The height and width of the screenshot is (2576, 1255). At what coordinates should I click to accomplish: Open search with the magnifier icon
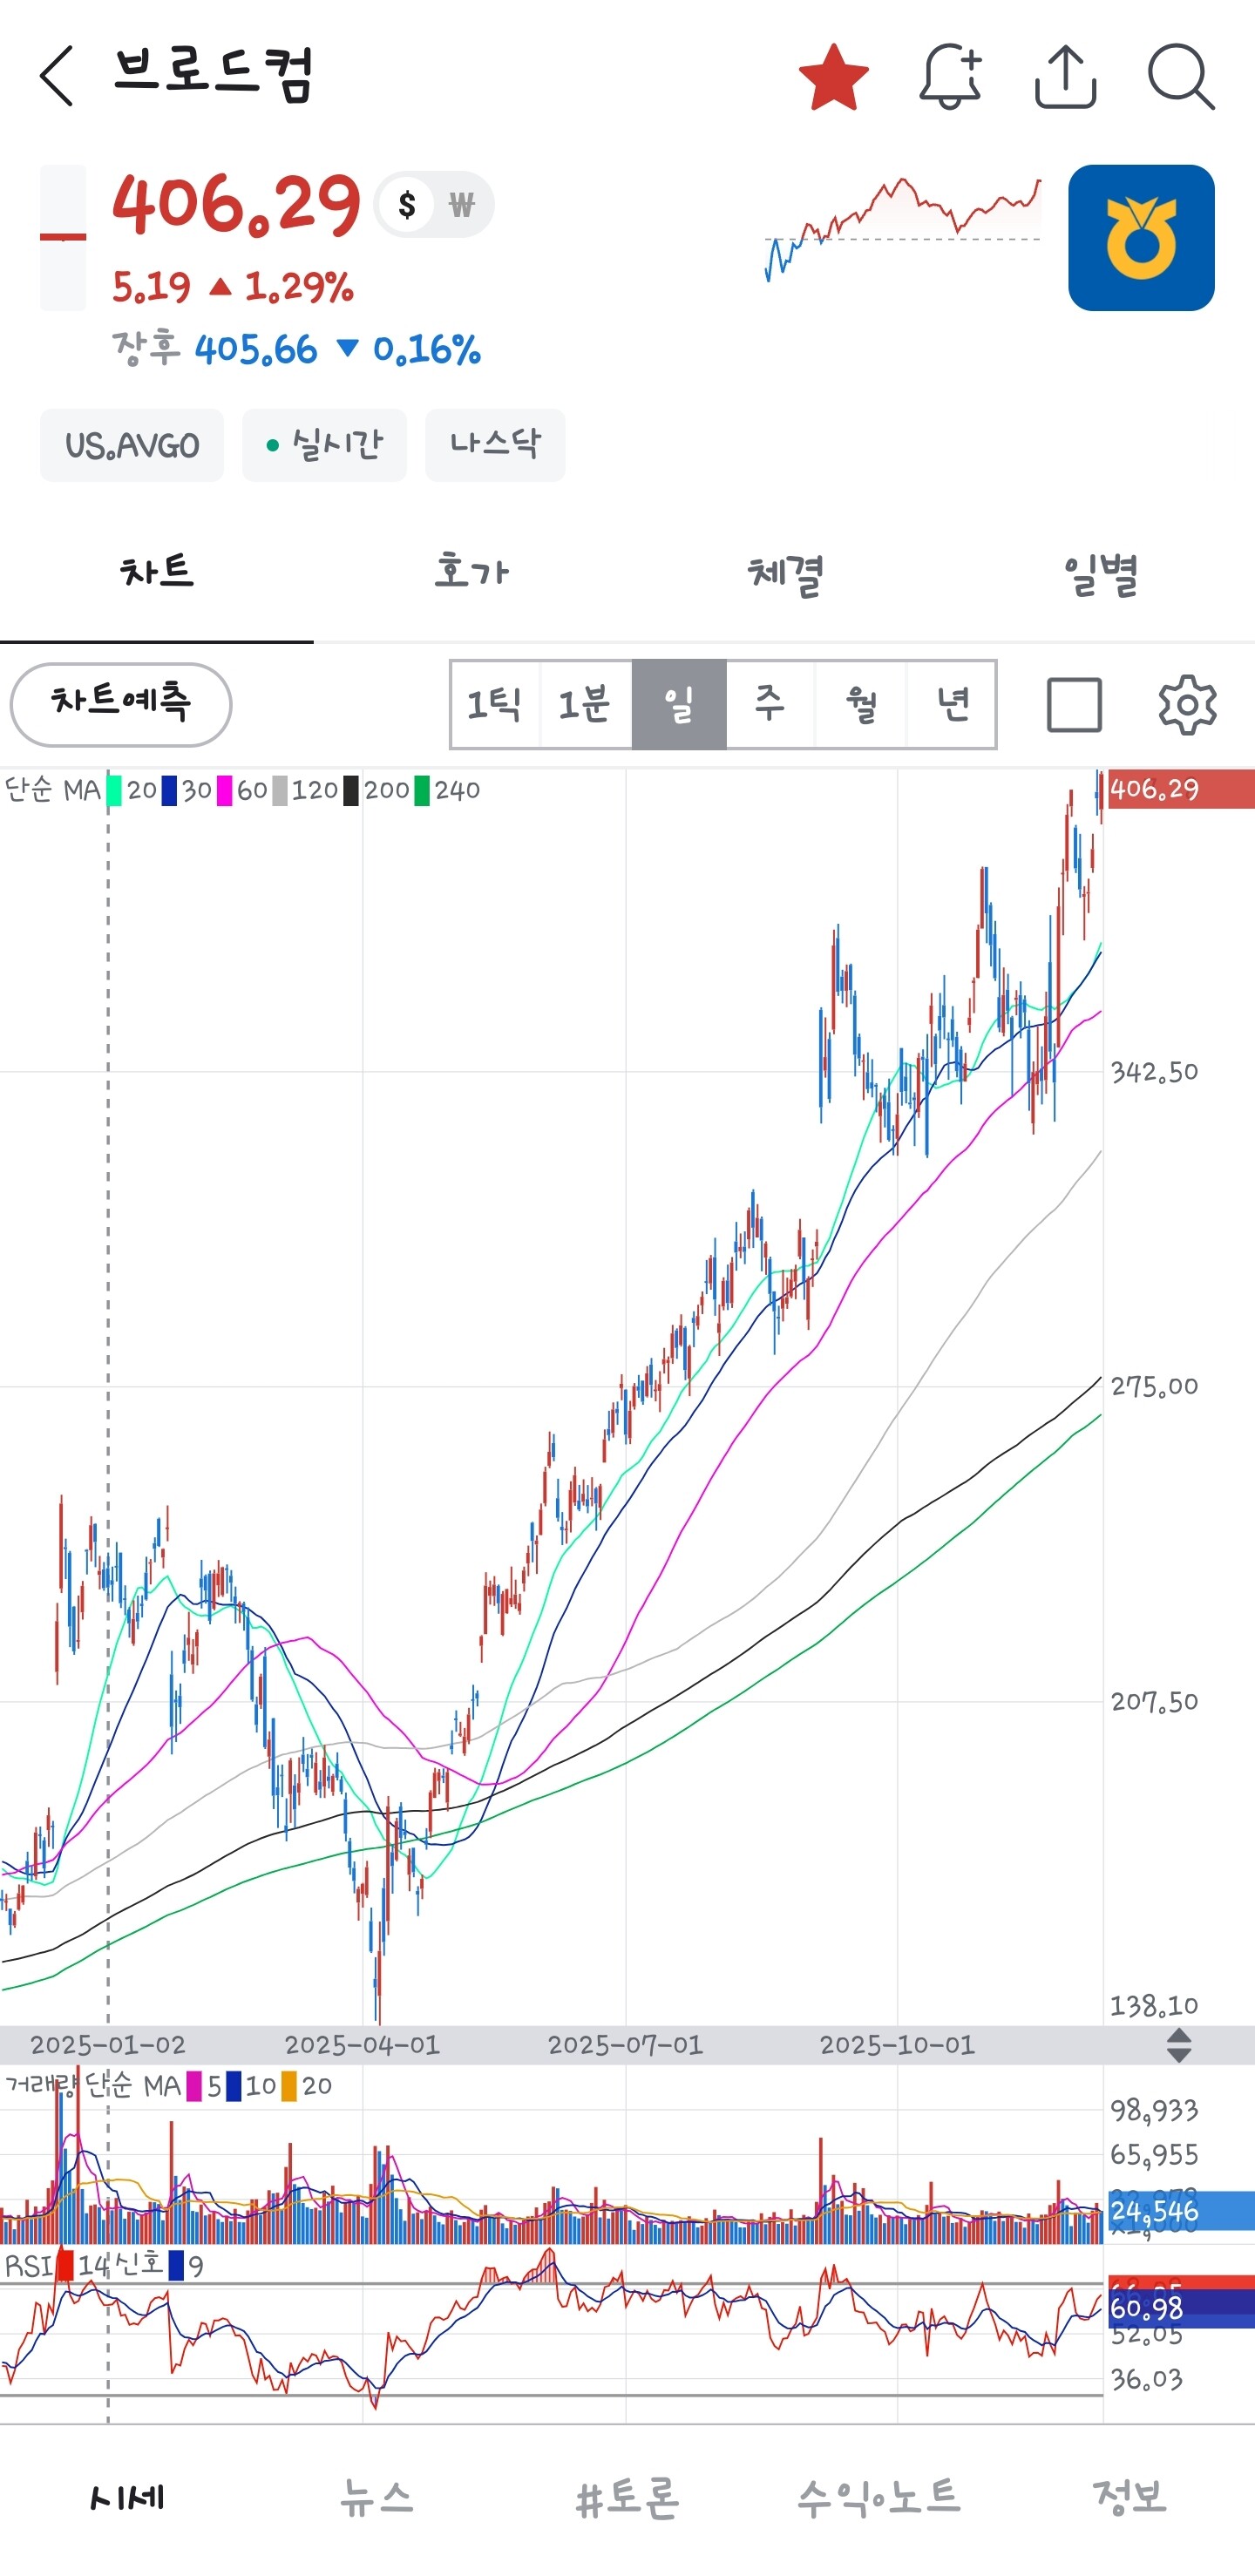click(x=1181, y=76)
